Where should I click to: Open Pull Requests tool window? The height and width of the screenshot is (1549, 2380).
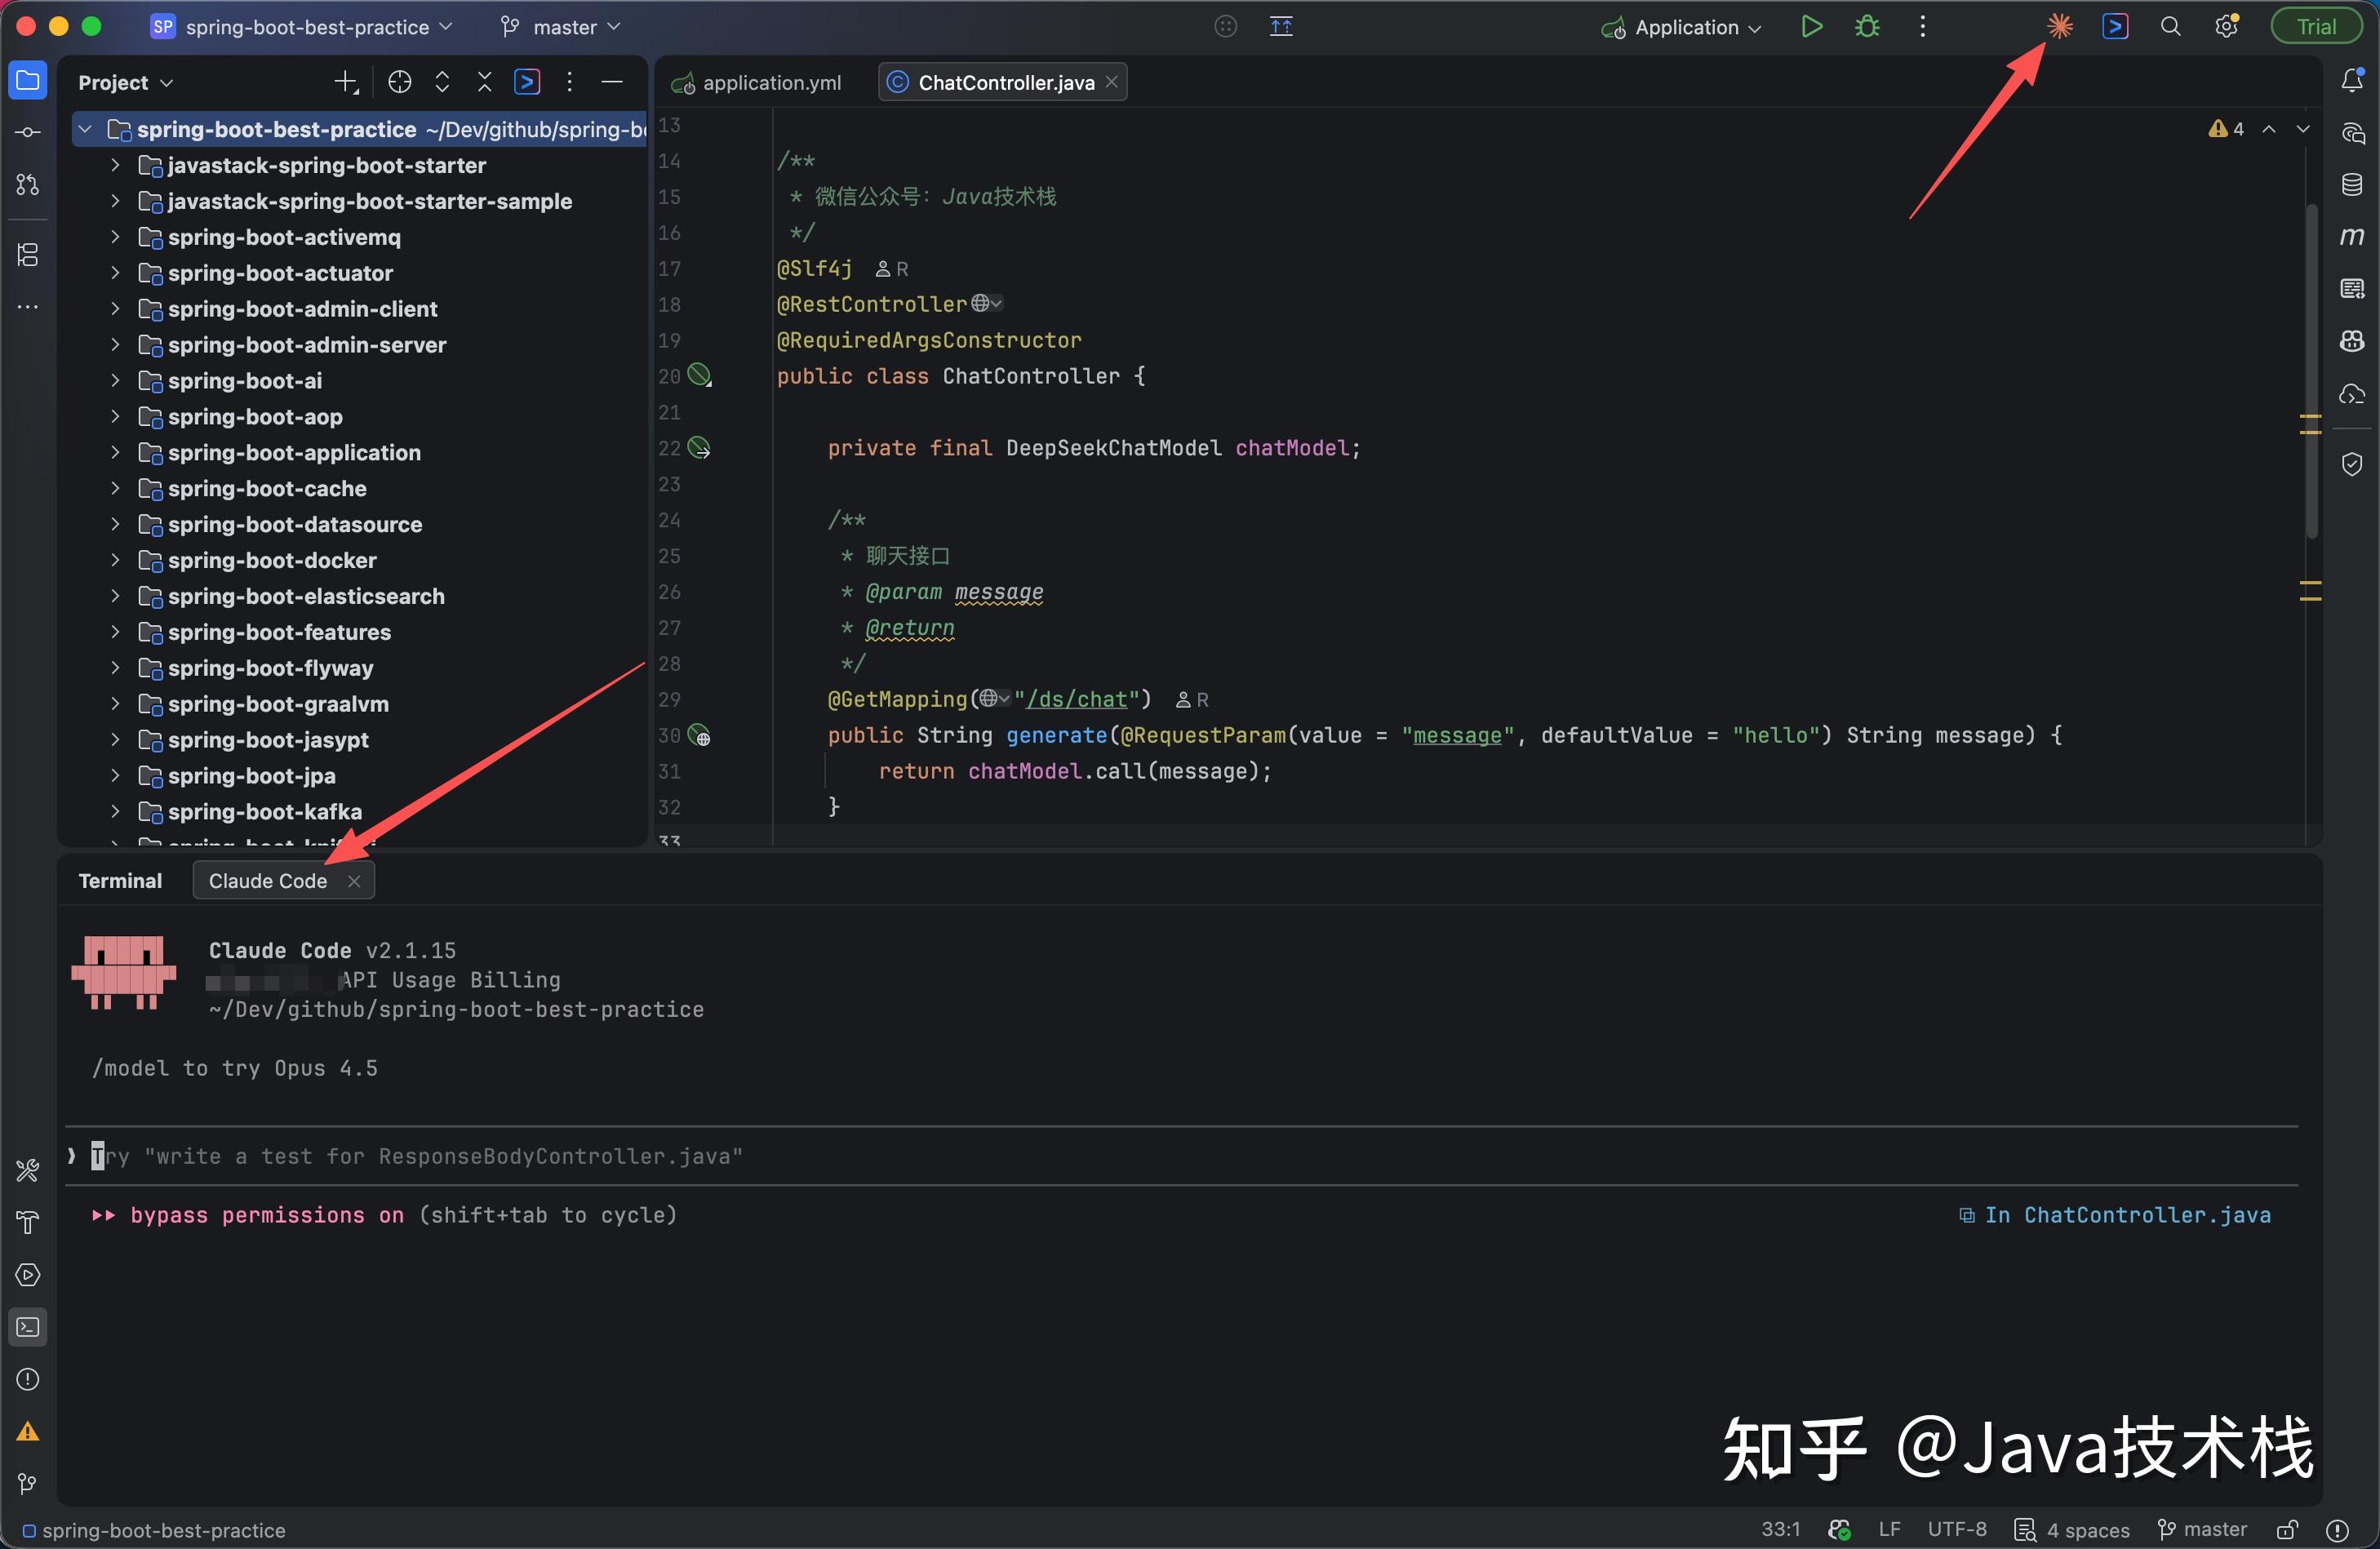coord(28,184)
